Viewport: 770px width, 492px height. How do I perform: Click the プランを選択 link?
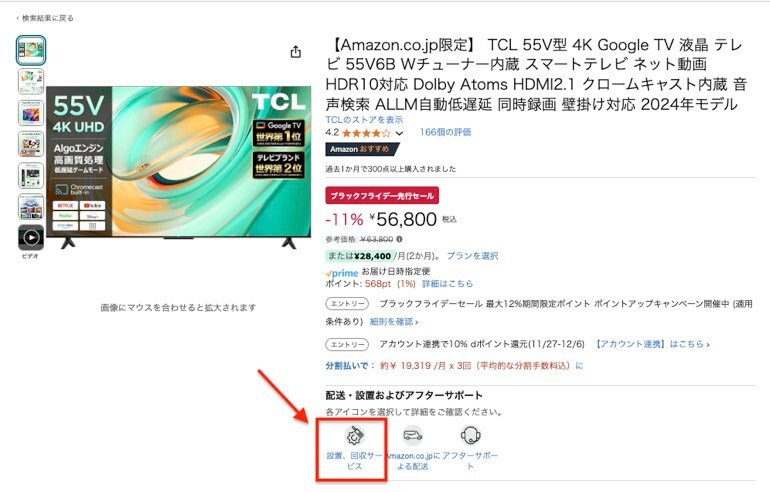point(472,256)
